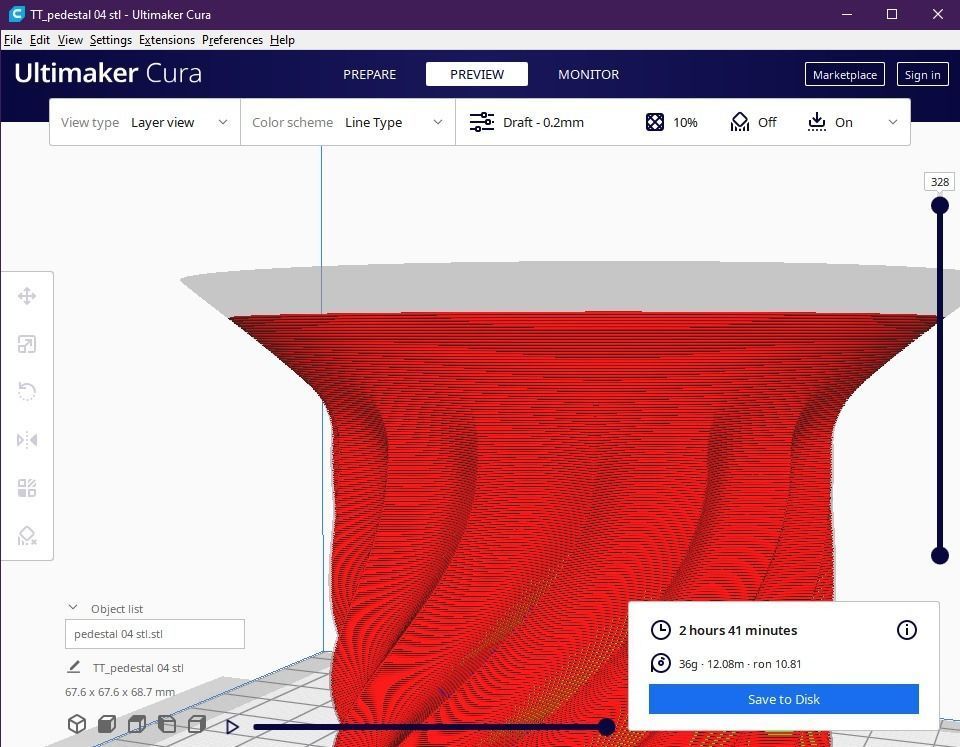Switch to the PREVIEW stage

click(x=477, y=74)
